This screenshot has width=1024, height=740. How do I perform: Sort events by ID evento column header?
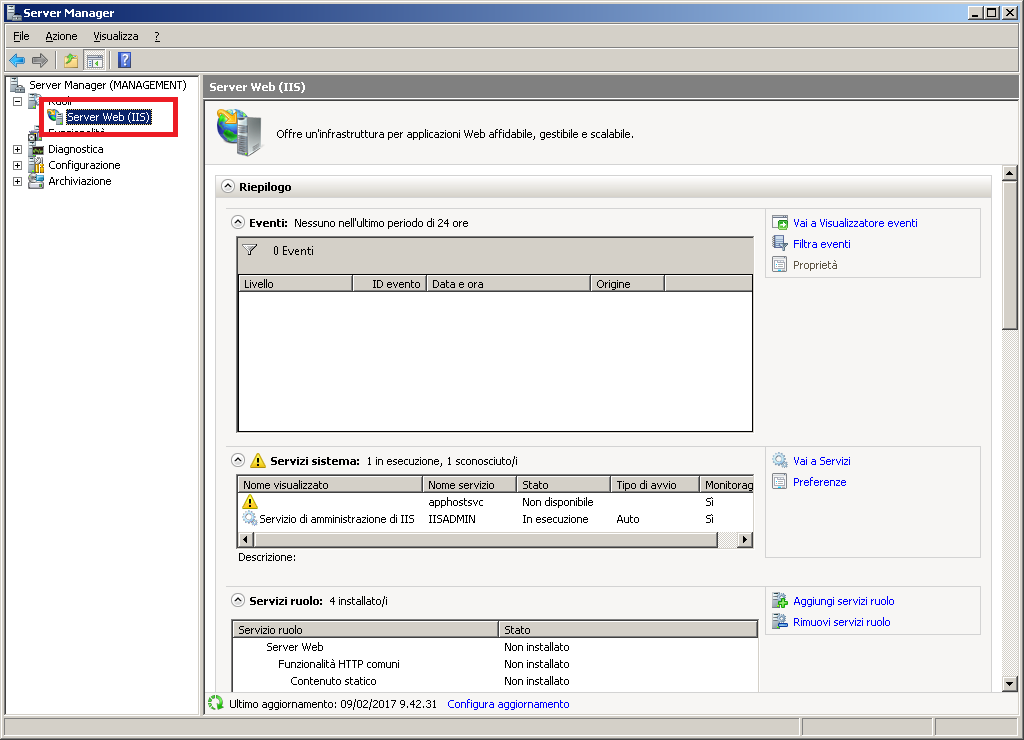[x=390, y=283]
